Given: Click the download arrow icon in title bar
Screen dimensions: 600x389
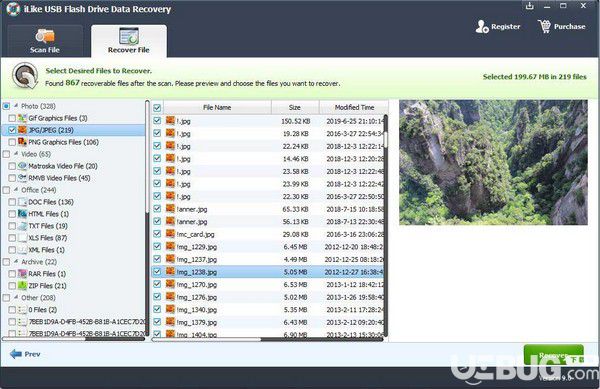Looking at the screenshot, I should tap(530, 6).
